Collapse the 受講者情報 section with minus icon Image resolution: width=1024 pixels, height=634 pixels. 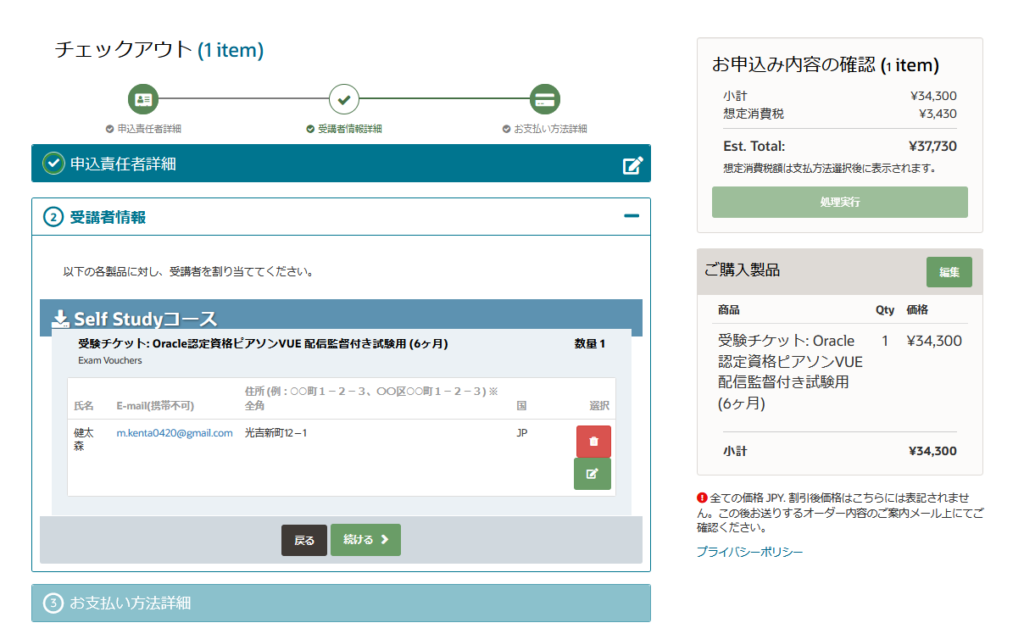[x=631, y=216]
